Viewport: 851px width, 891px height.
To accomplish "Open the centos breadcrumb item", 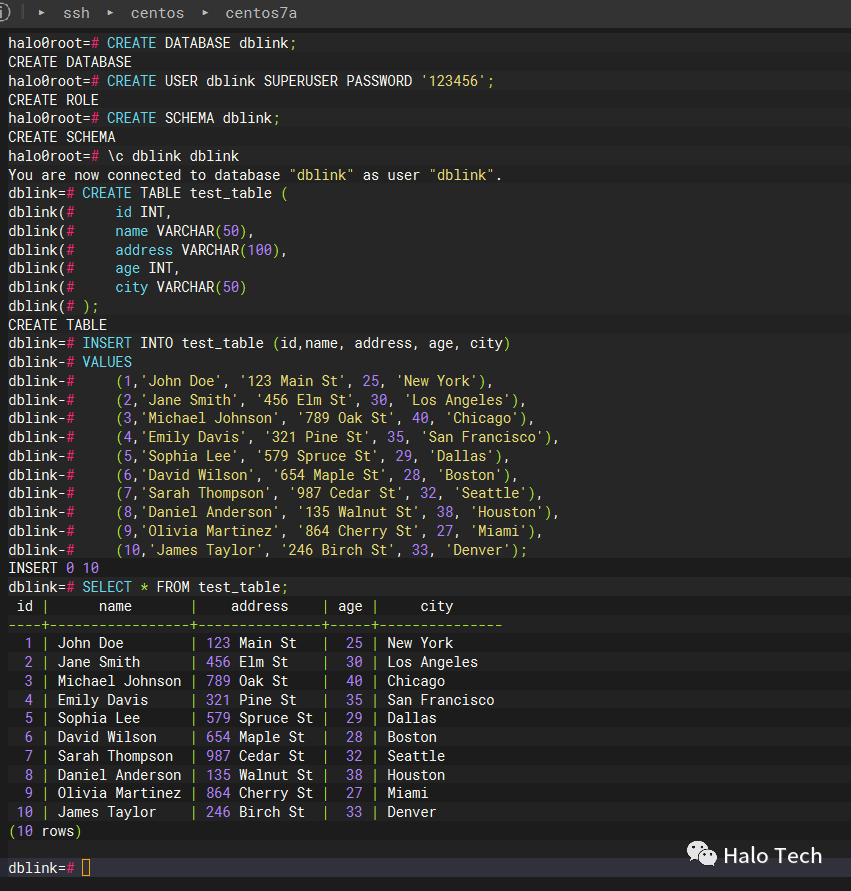I will click(x=157, y=13).
